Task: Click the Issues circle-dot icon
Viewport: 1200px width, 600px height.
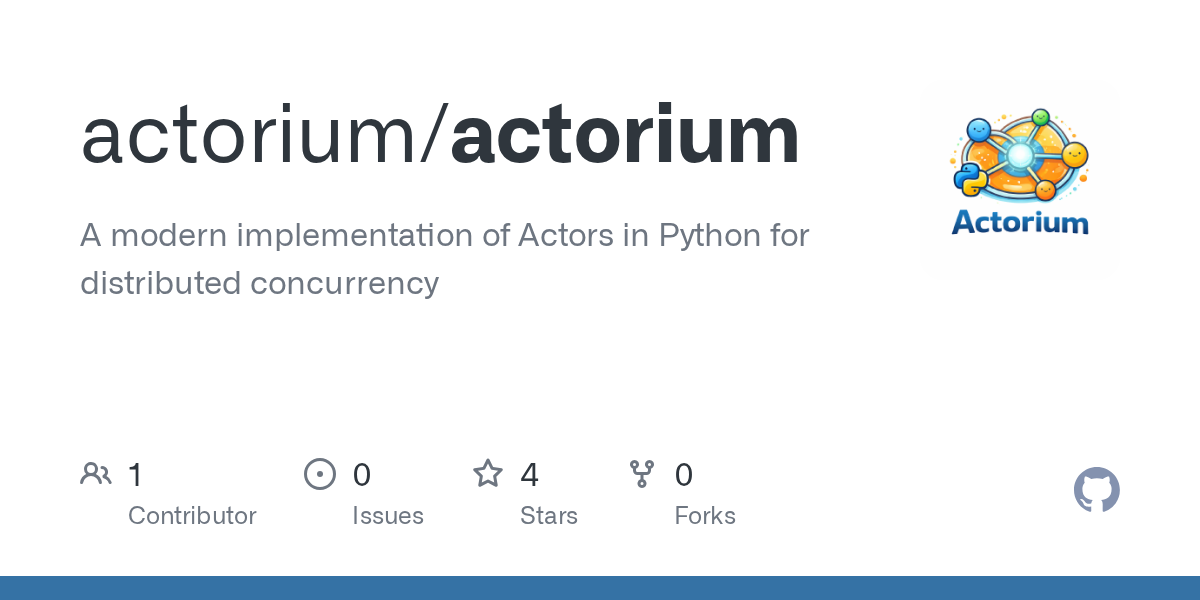Action: point(320,474)
